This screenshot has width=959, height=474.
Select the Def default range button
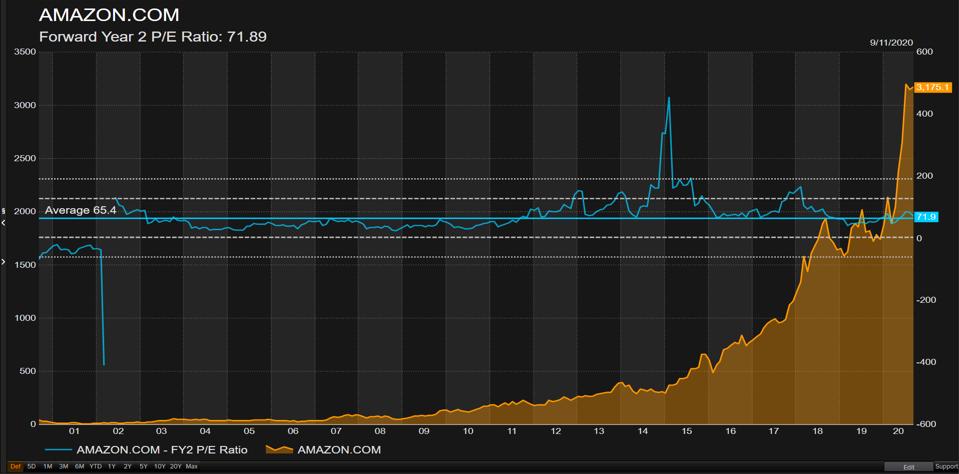pos(15,467)
